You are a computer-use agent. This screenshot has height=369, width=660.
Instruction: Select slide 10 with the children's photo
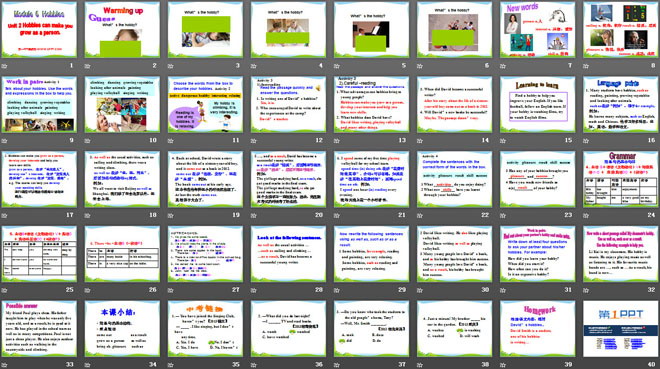122,104
